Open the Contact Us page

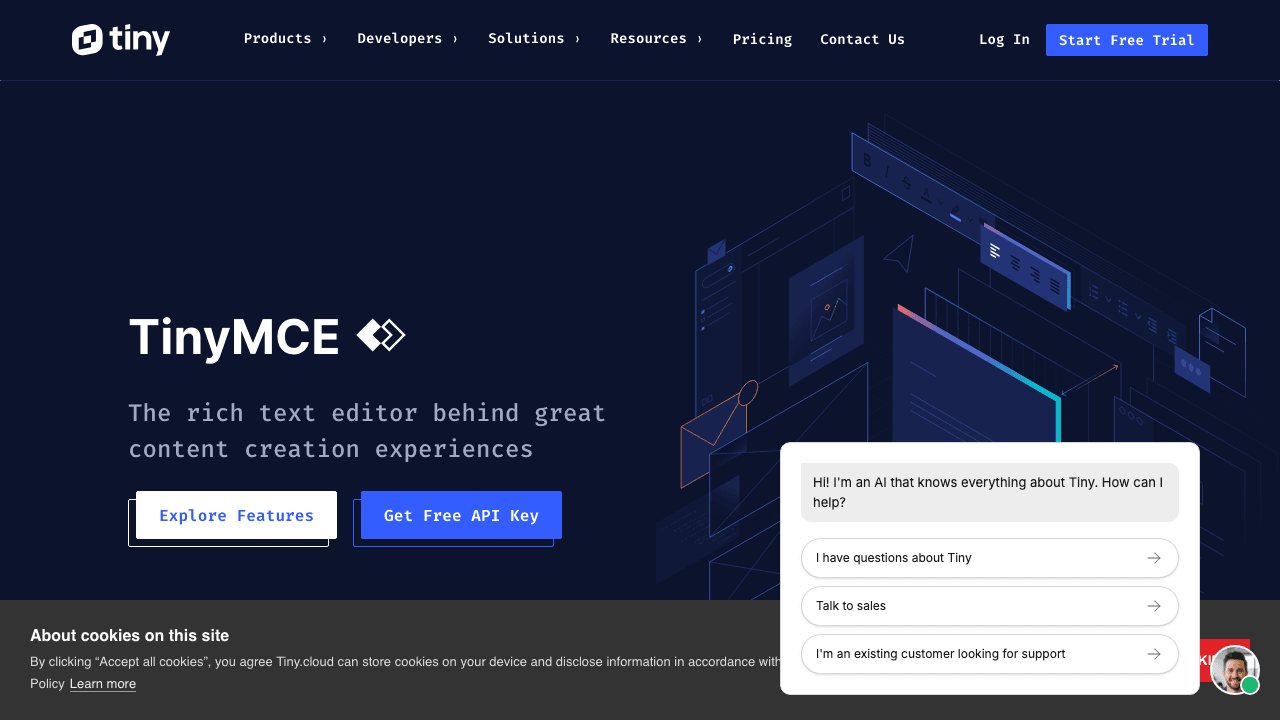click(x=862, y=40)
